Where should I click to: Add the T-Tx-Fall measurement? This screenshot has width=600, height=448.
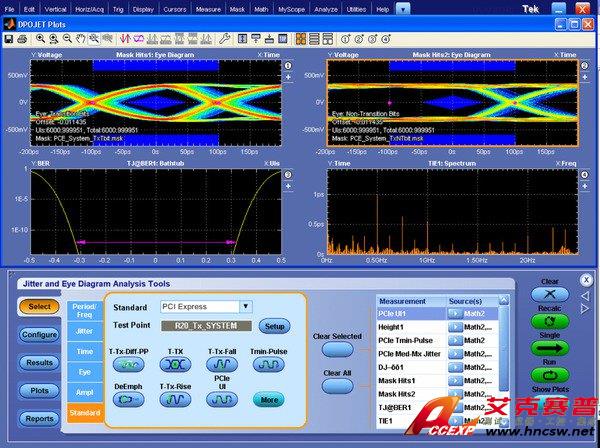(222, 365)
